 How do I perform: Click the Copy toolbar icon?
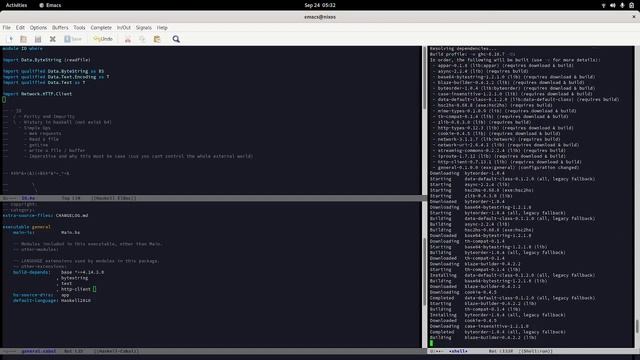click(142, 39)
